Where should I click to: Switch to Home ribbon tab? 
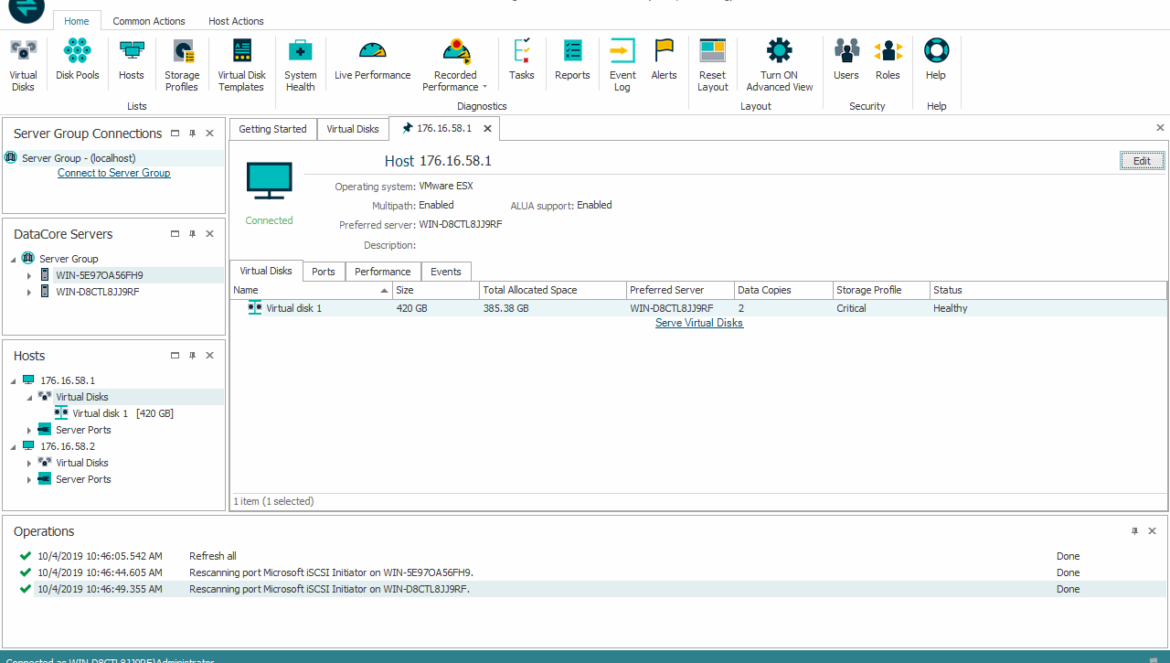click(76, 21)
